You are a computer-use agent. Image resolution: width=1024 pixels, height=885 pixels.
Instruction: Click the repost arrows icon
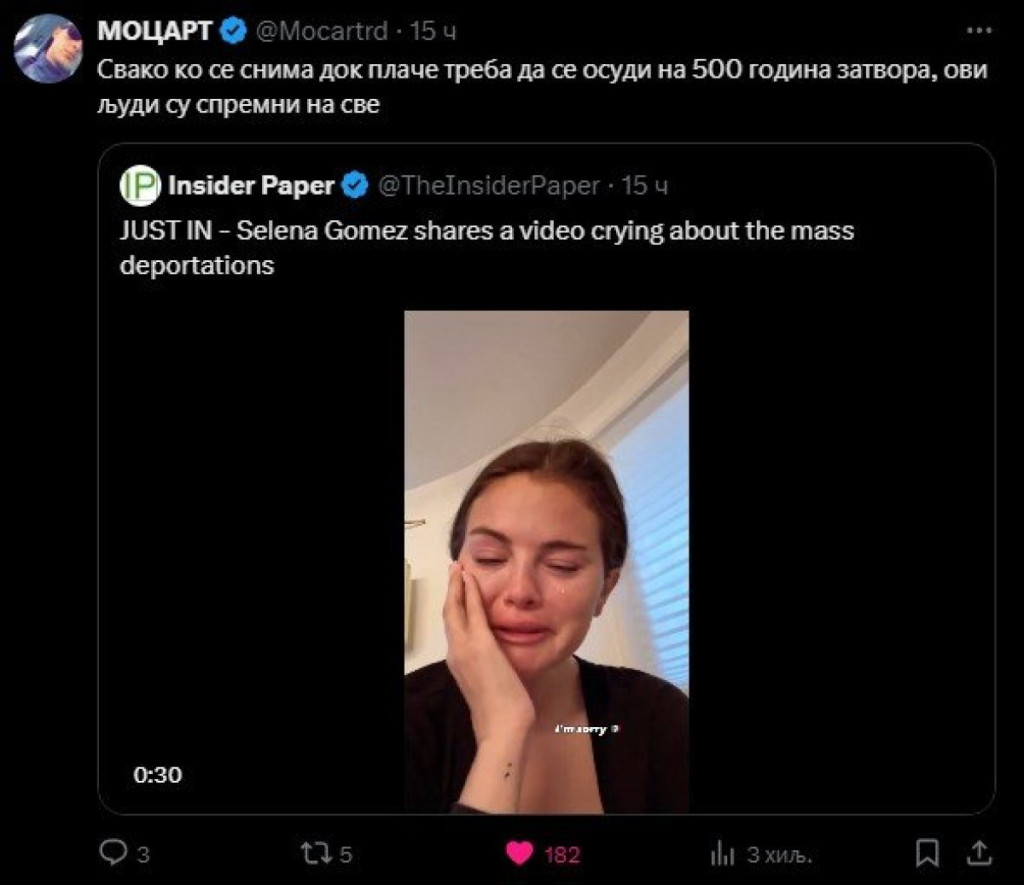314,853
